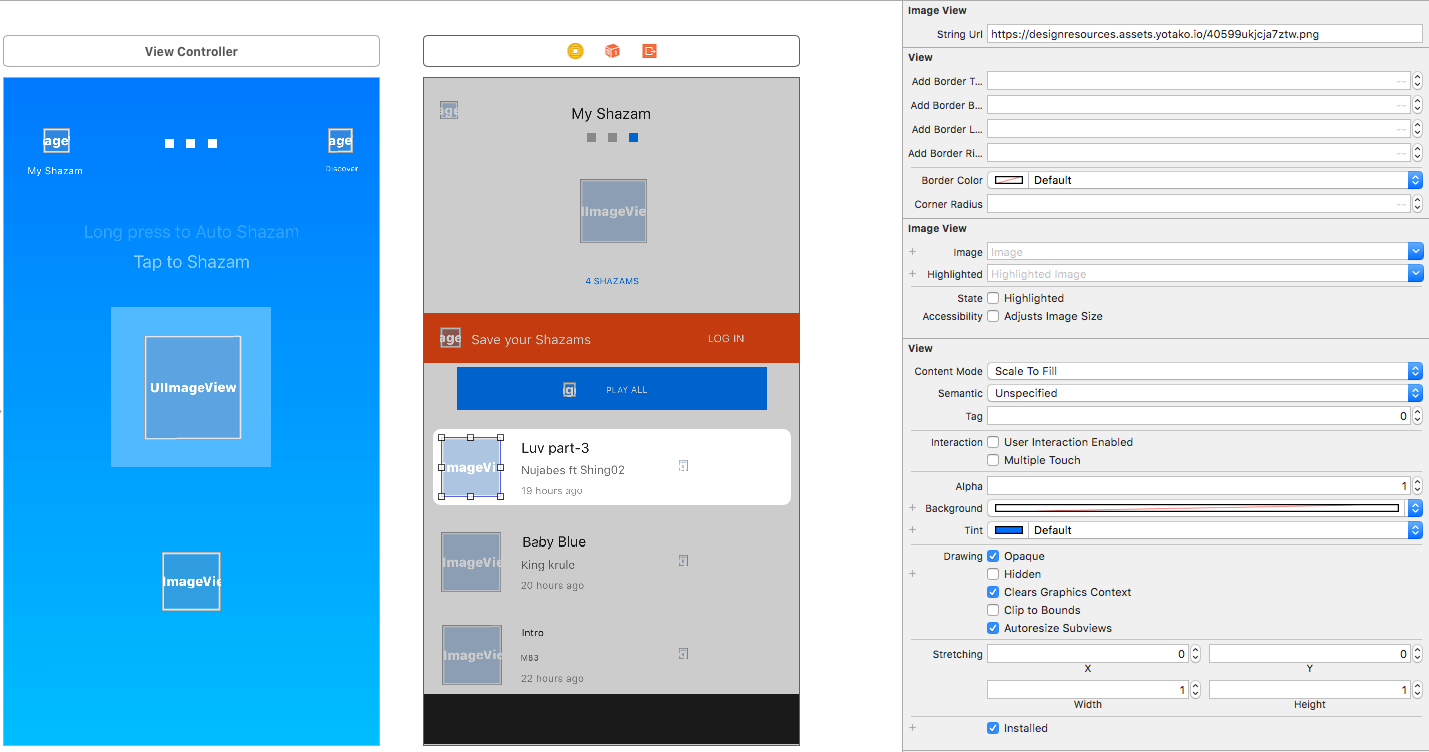
Task: Click Long press to Auto Shazam label
Action: [x=191, y=232]
